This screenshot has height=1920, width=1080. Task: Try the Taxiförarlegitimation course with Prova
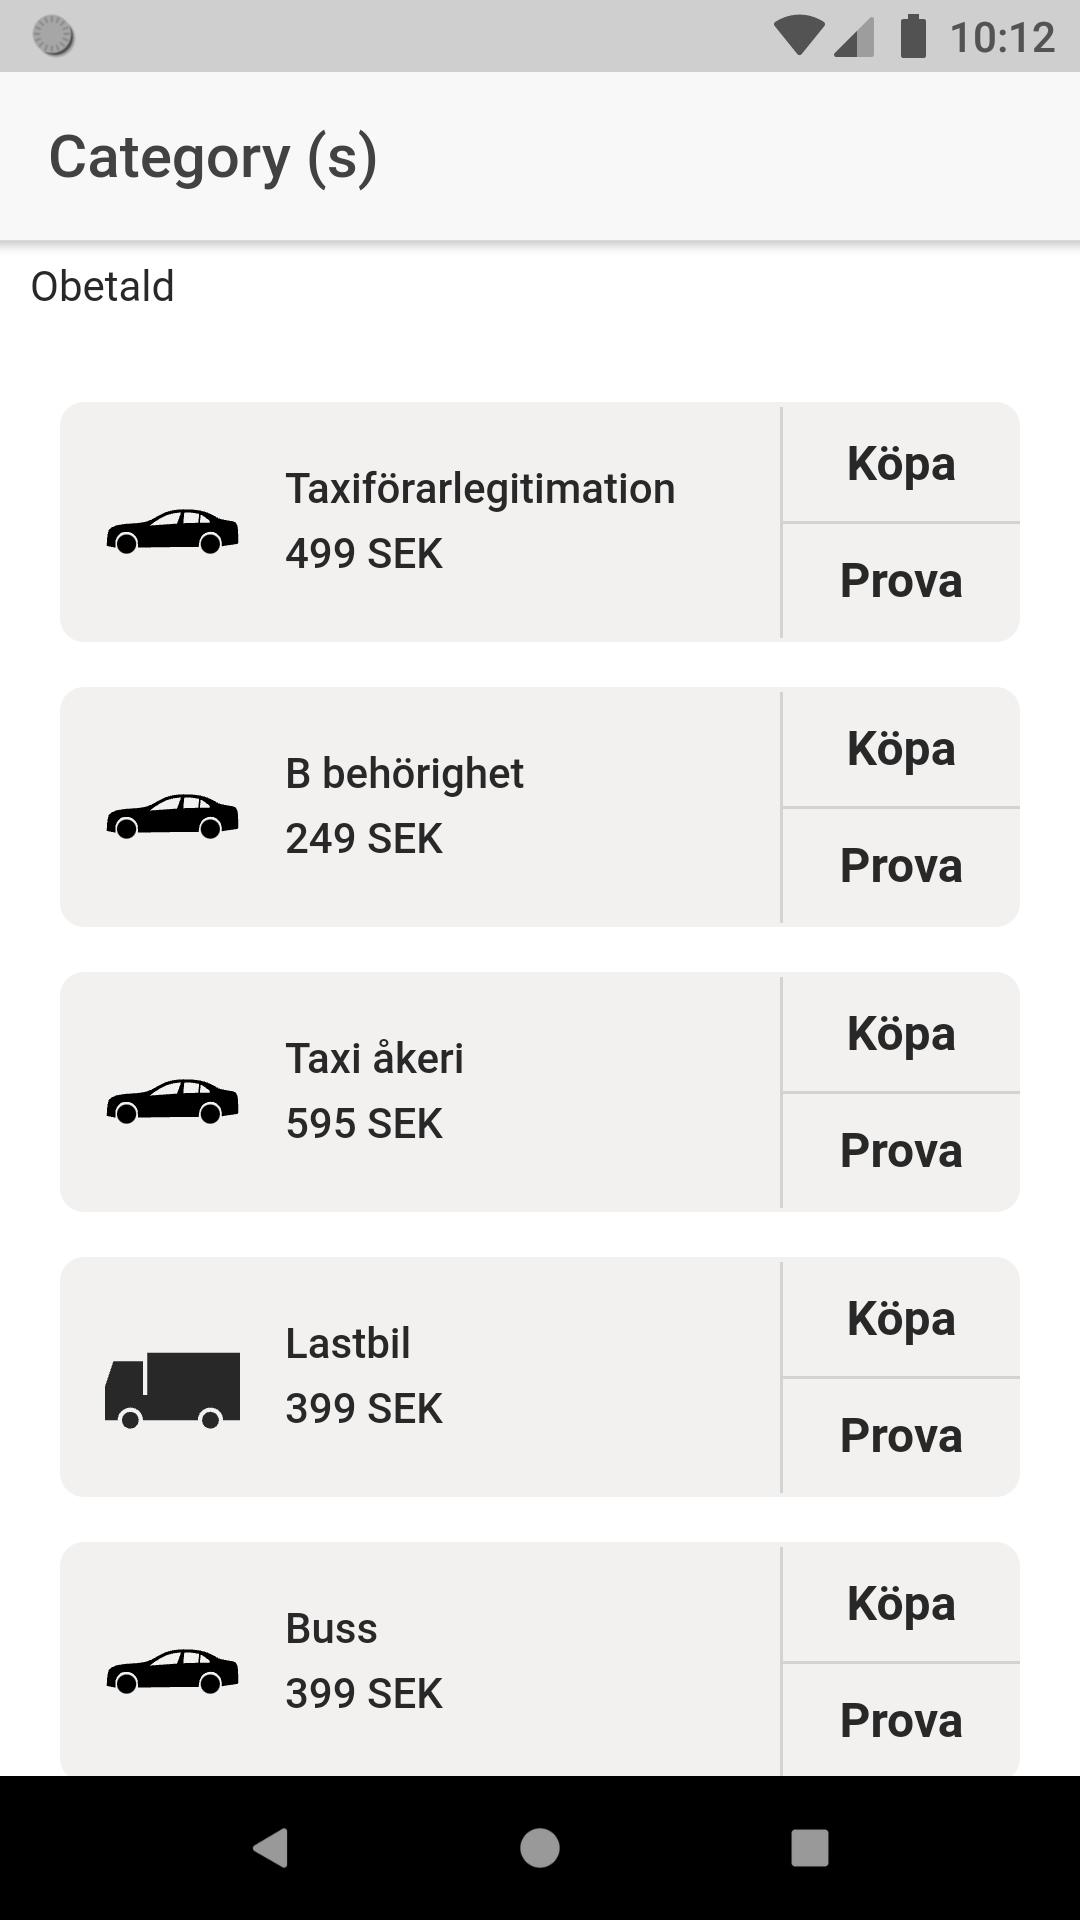(901, 581)
